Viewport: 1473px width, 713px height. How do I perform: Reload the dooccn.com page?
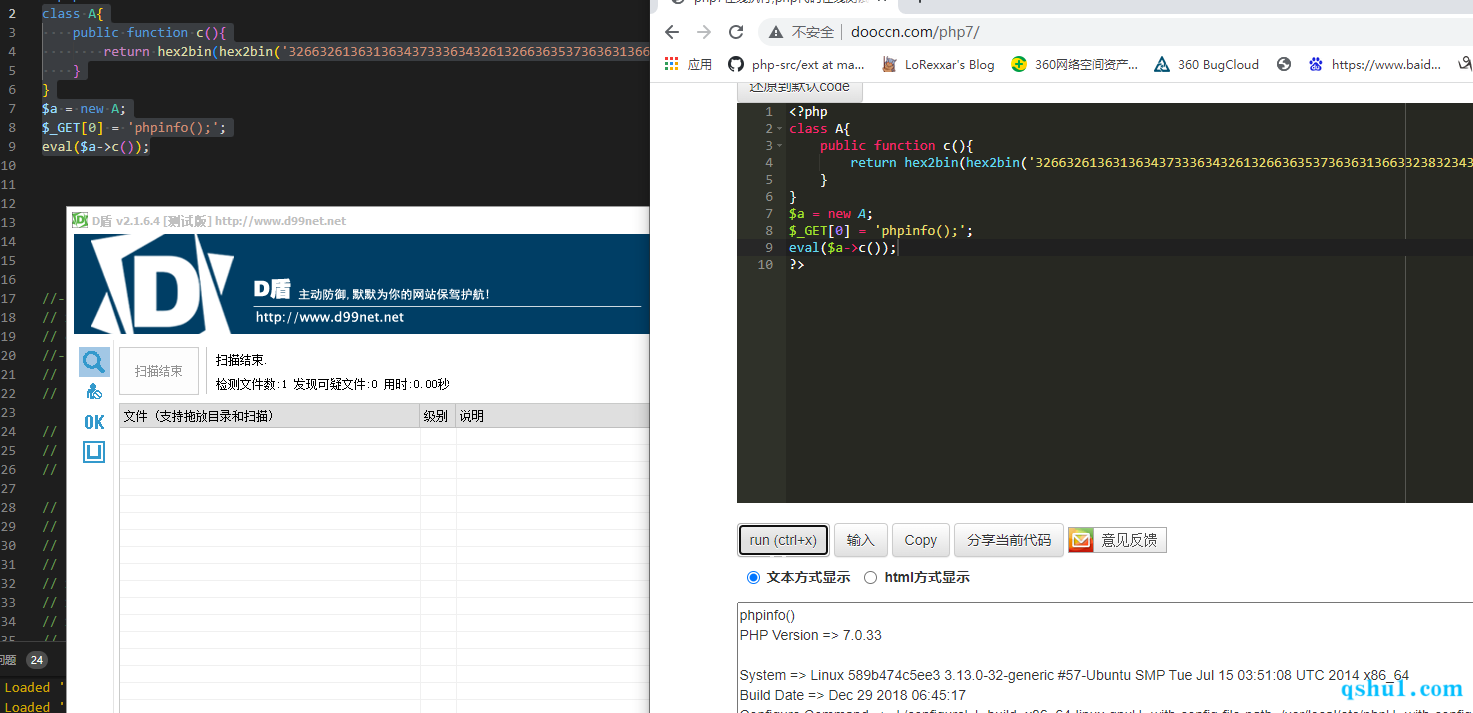click(x=738, y=32)
